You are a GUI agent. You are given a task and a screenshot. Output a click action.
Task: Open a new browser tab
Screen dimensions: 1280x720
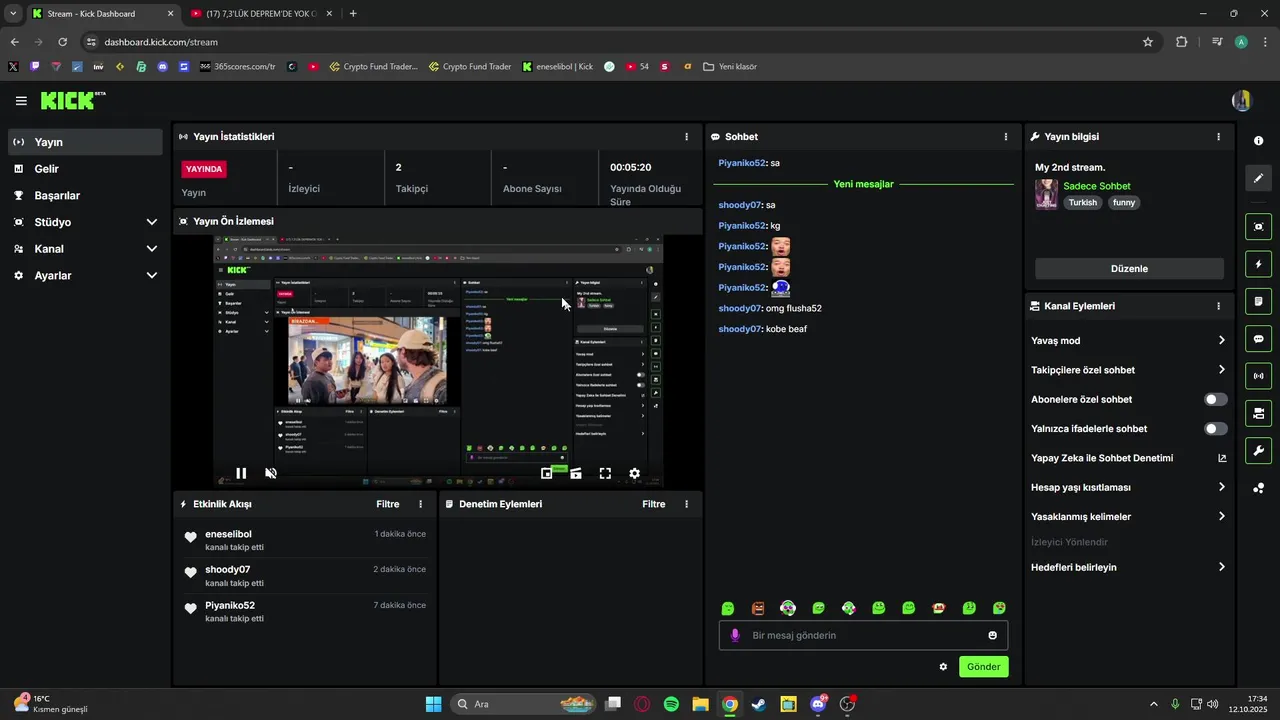[353, 14]
